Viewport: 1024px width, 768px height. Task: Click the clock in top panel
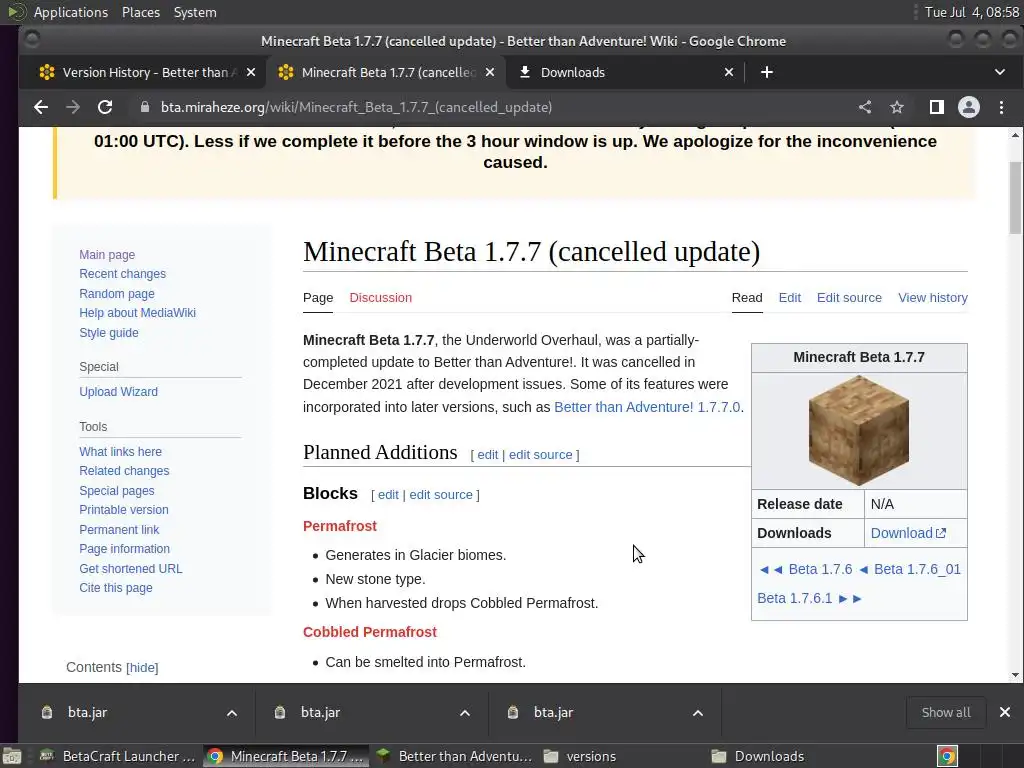(x=972, y=12)
